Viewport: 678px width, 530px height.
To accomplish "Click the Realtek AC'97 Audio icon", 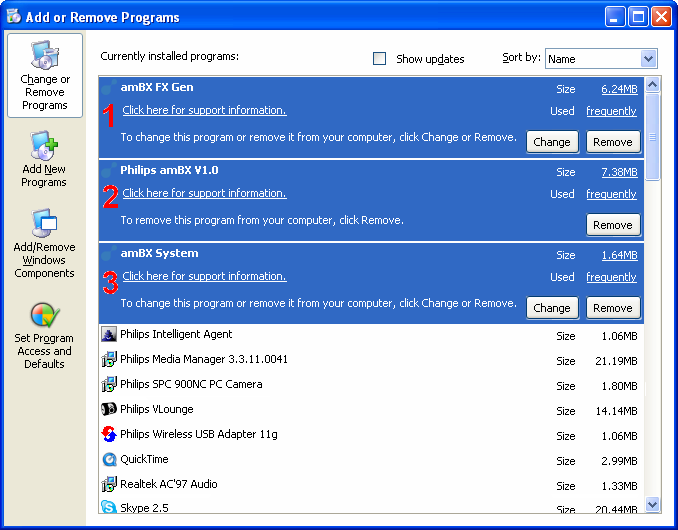I will 109,484.
